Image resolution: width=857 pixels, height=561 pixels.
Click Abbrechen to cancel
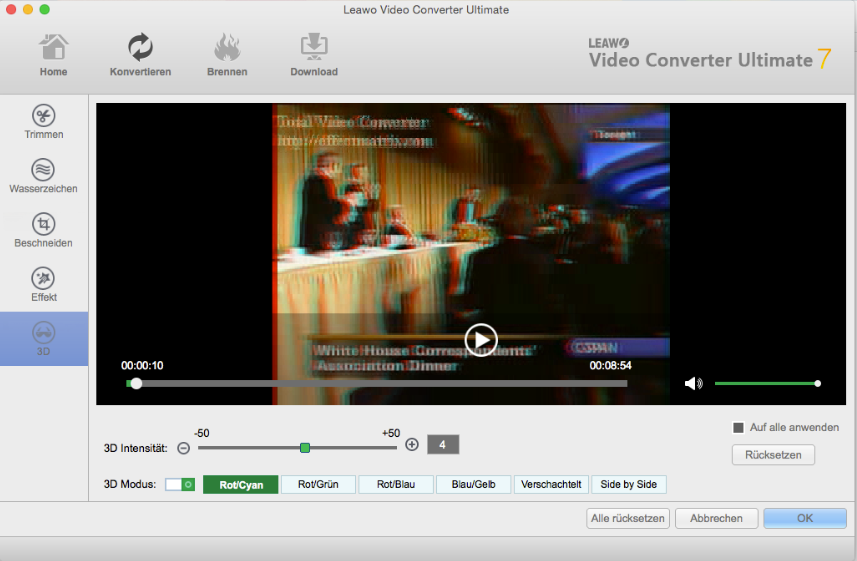point(717,518)
